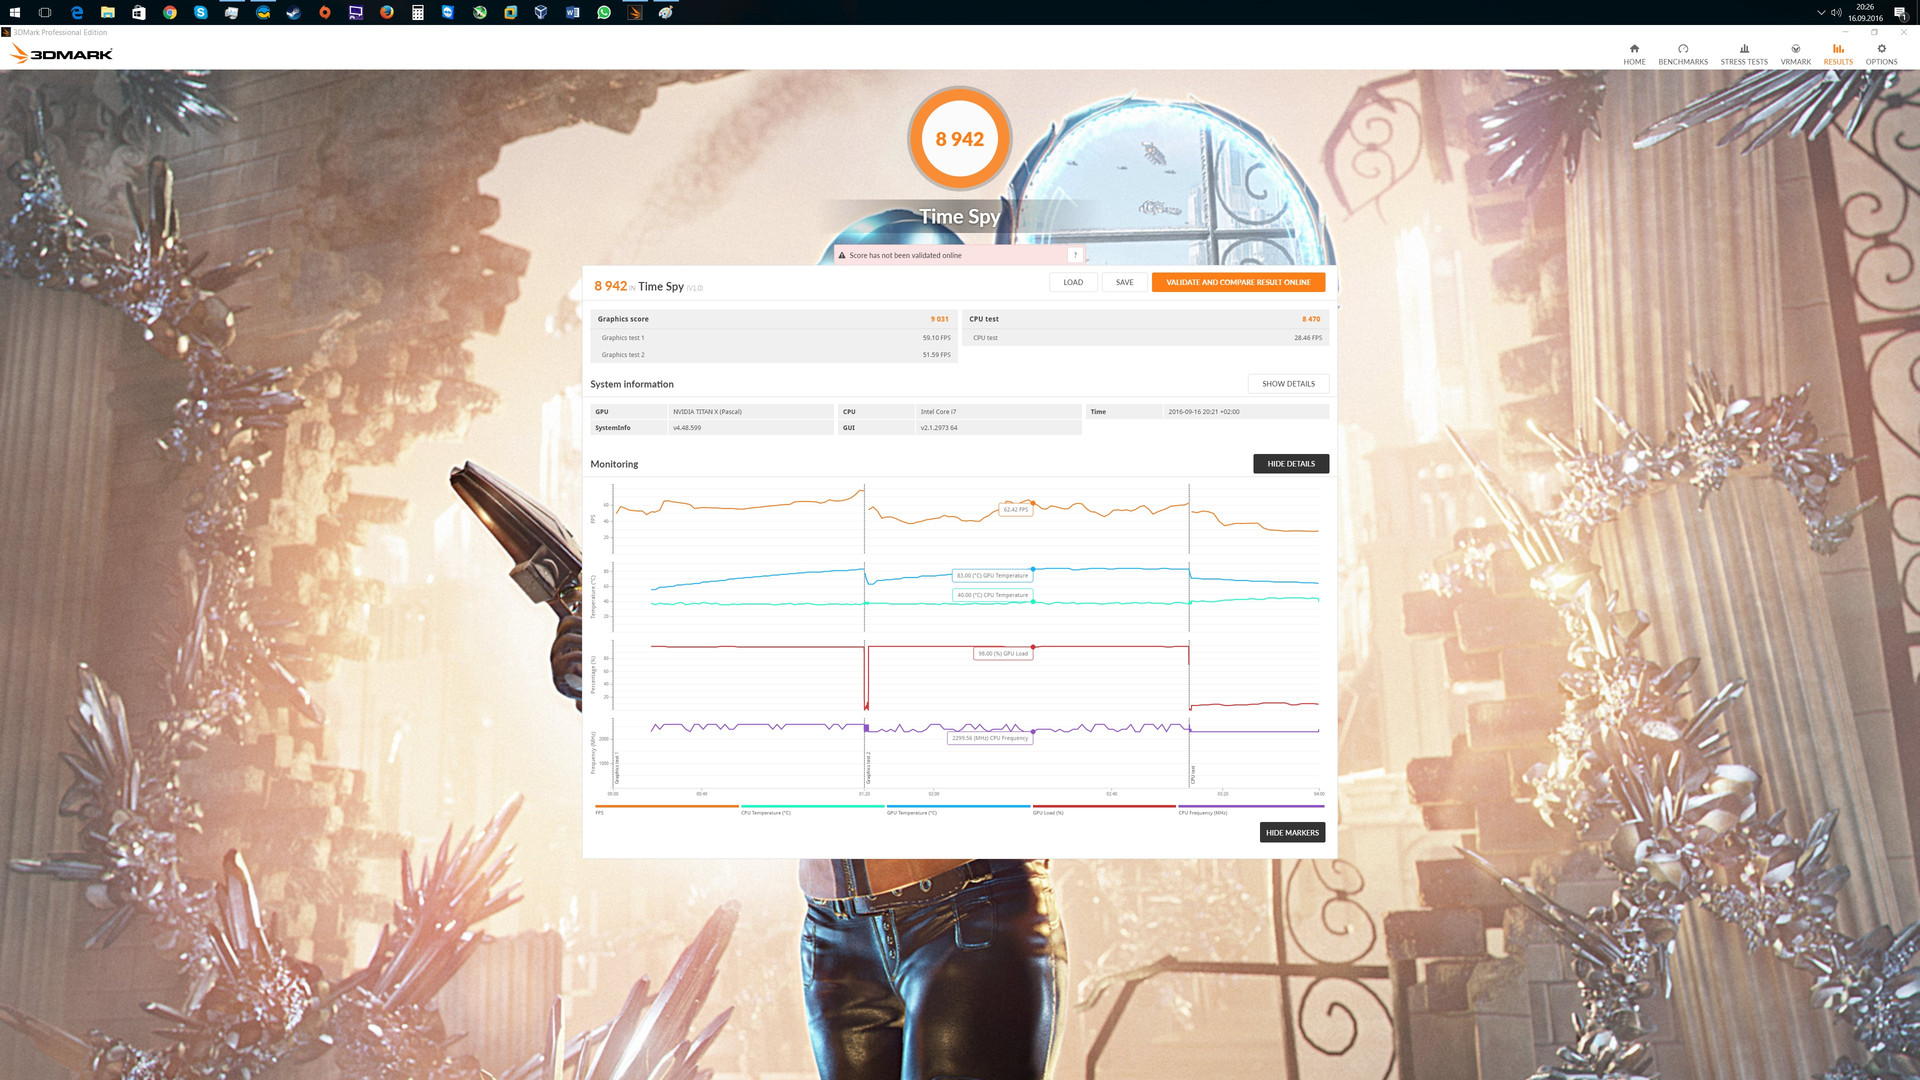Click the 83.00 GPU Temperature chart tooltip
The height and width of the screenshot is (1080, 1920).
pos(992,575)
